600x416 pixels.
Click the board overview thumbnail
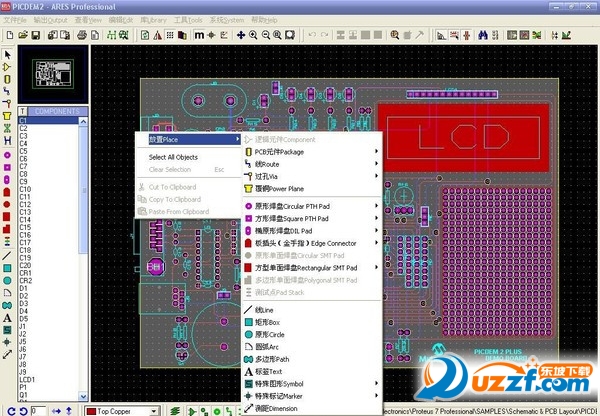coord(53,74)
